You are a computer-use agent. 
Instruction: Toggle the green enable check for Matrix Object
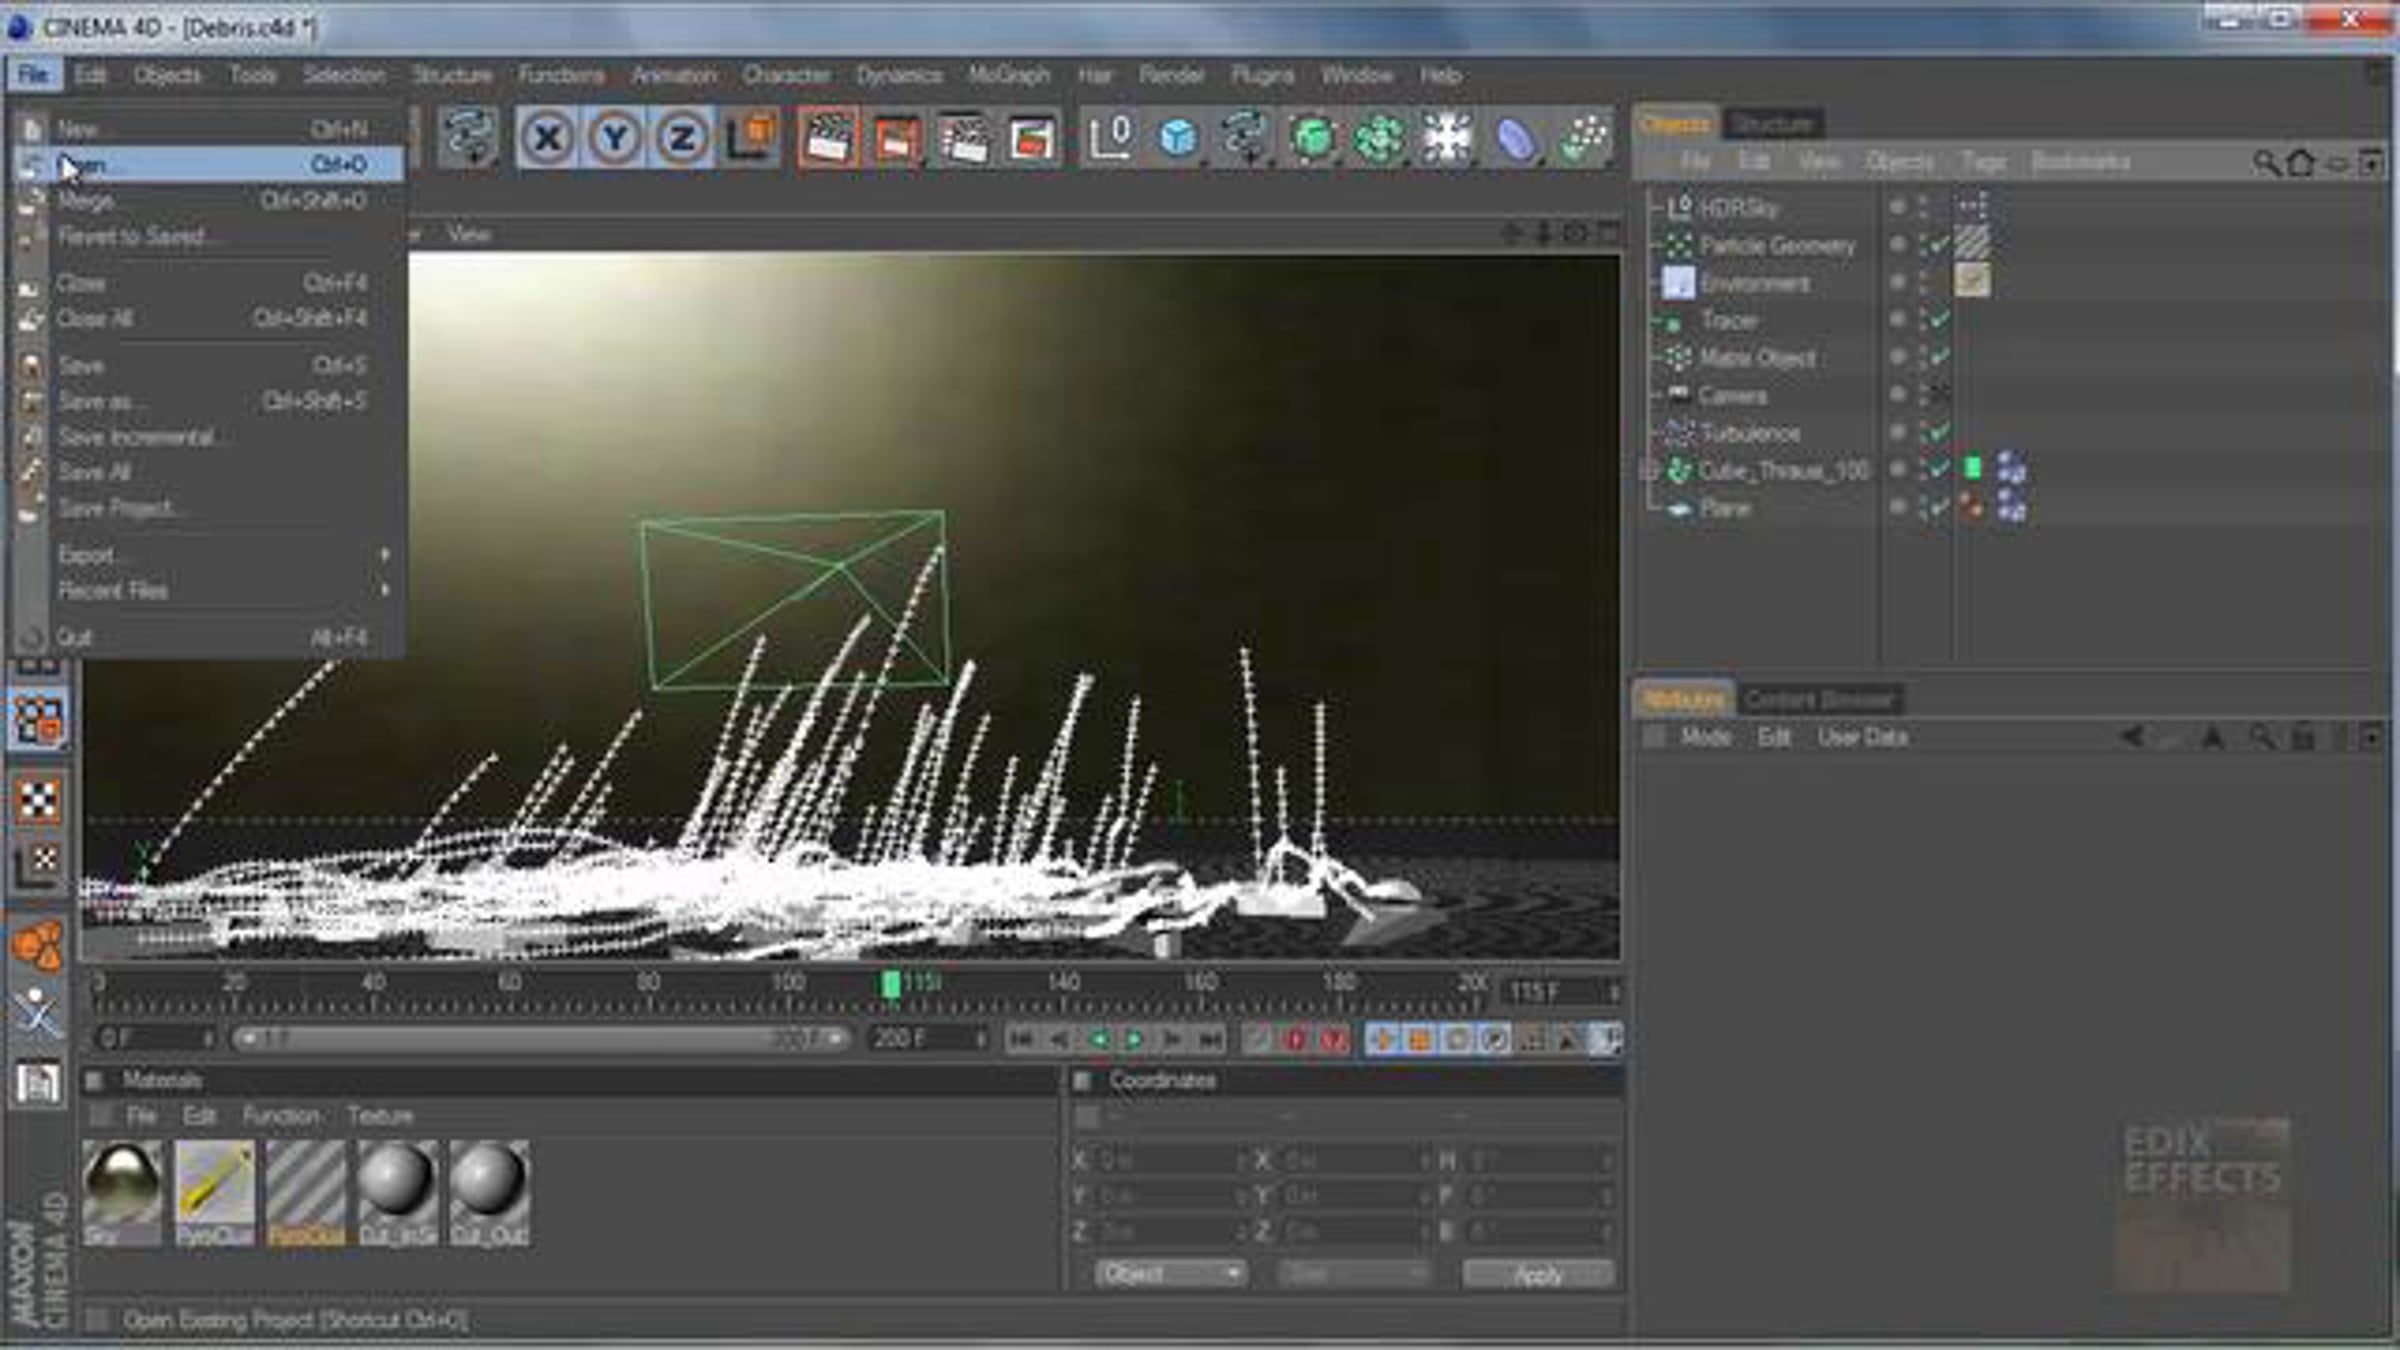pos(1938,357)
